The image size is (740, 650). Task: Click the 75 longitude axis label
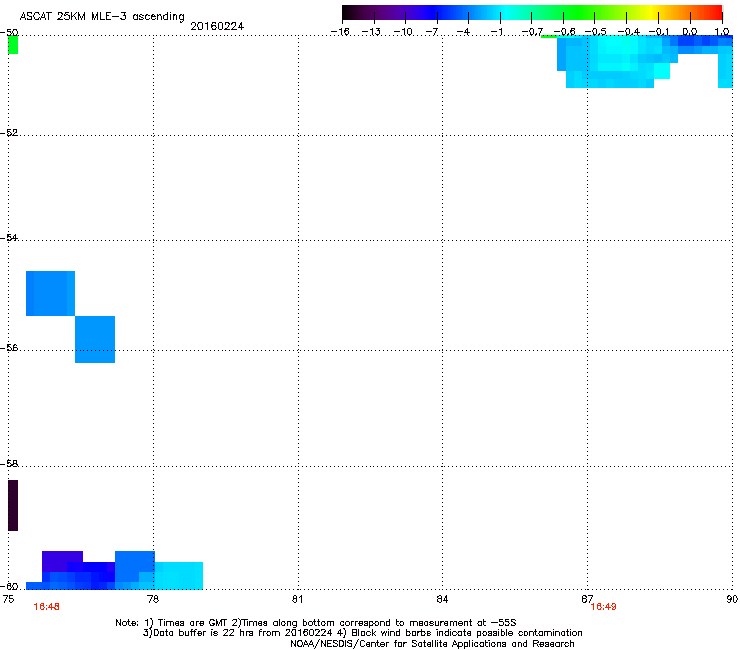(x=8, y=599)
